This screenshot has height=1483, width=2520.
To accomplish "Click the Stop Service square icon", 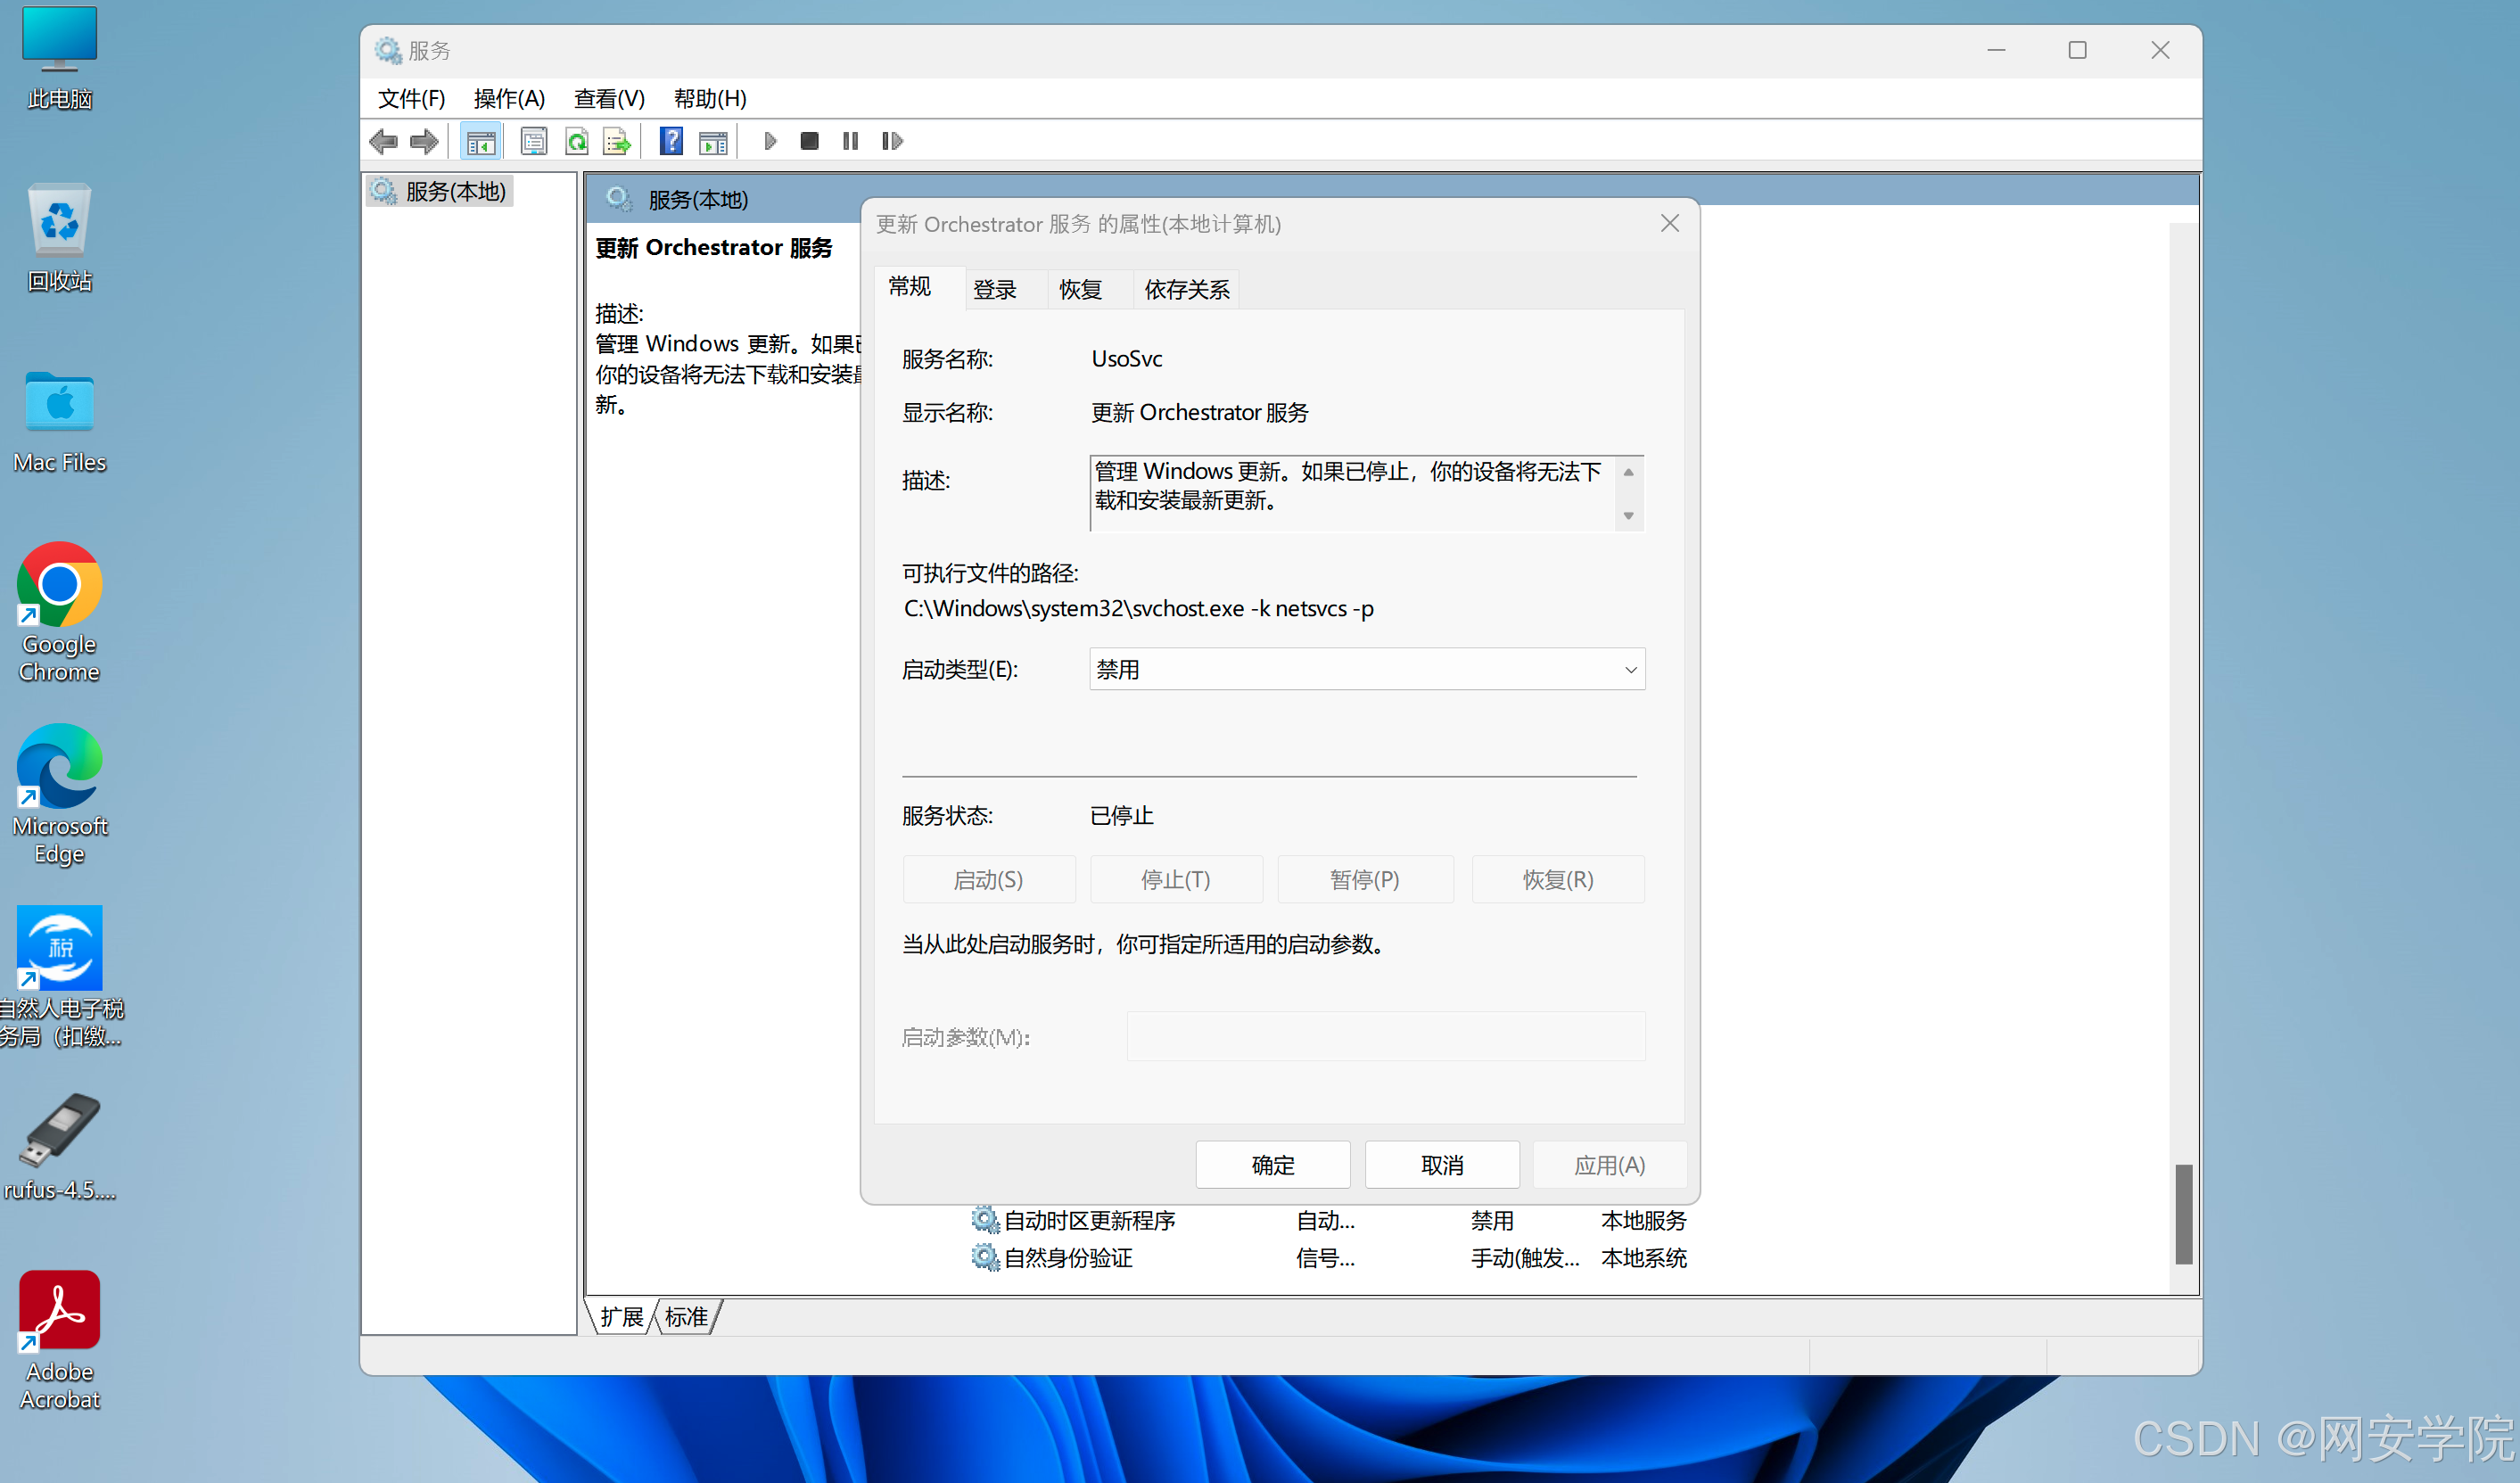I will (x=809, y=141).
